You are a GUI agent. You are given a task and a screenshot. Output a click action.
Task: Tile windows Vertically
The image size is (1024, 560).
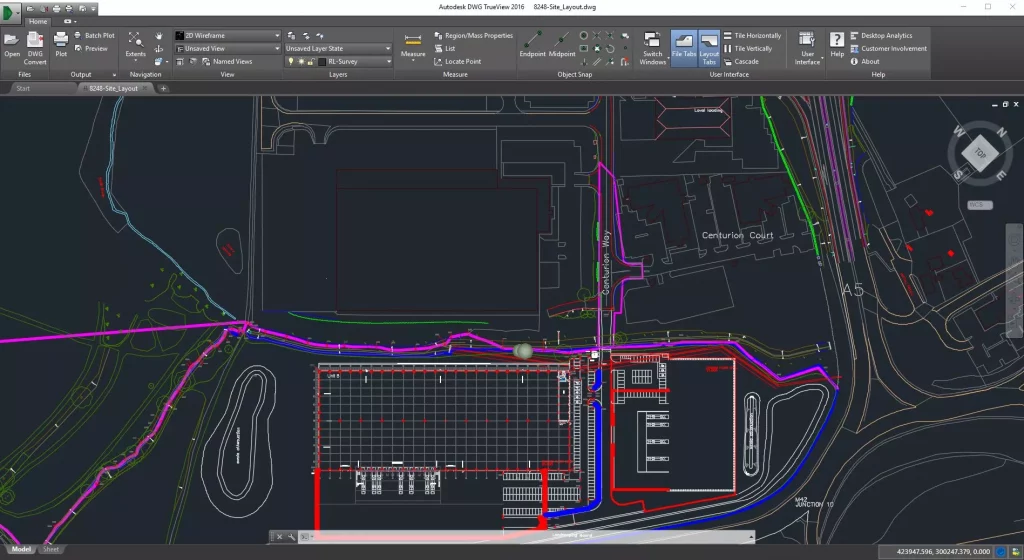click(748, 48)
